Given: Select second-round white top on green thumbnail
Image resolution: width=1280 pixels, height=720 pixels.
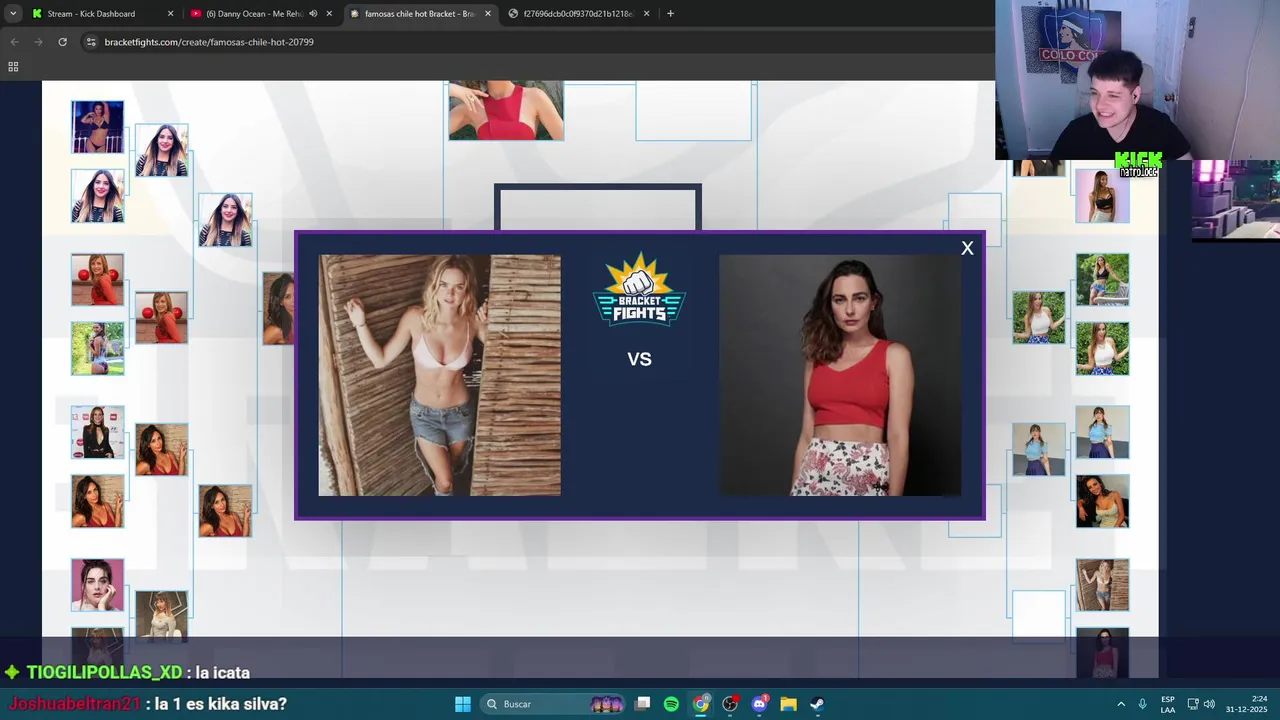Looking at the screenshot, I should 1038,317.
